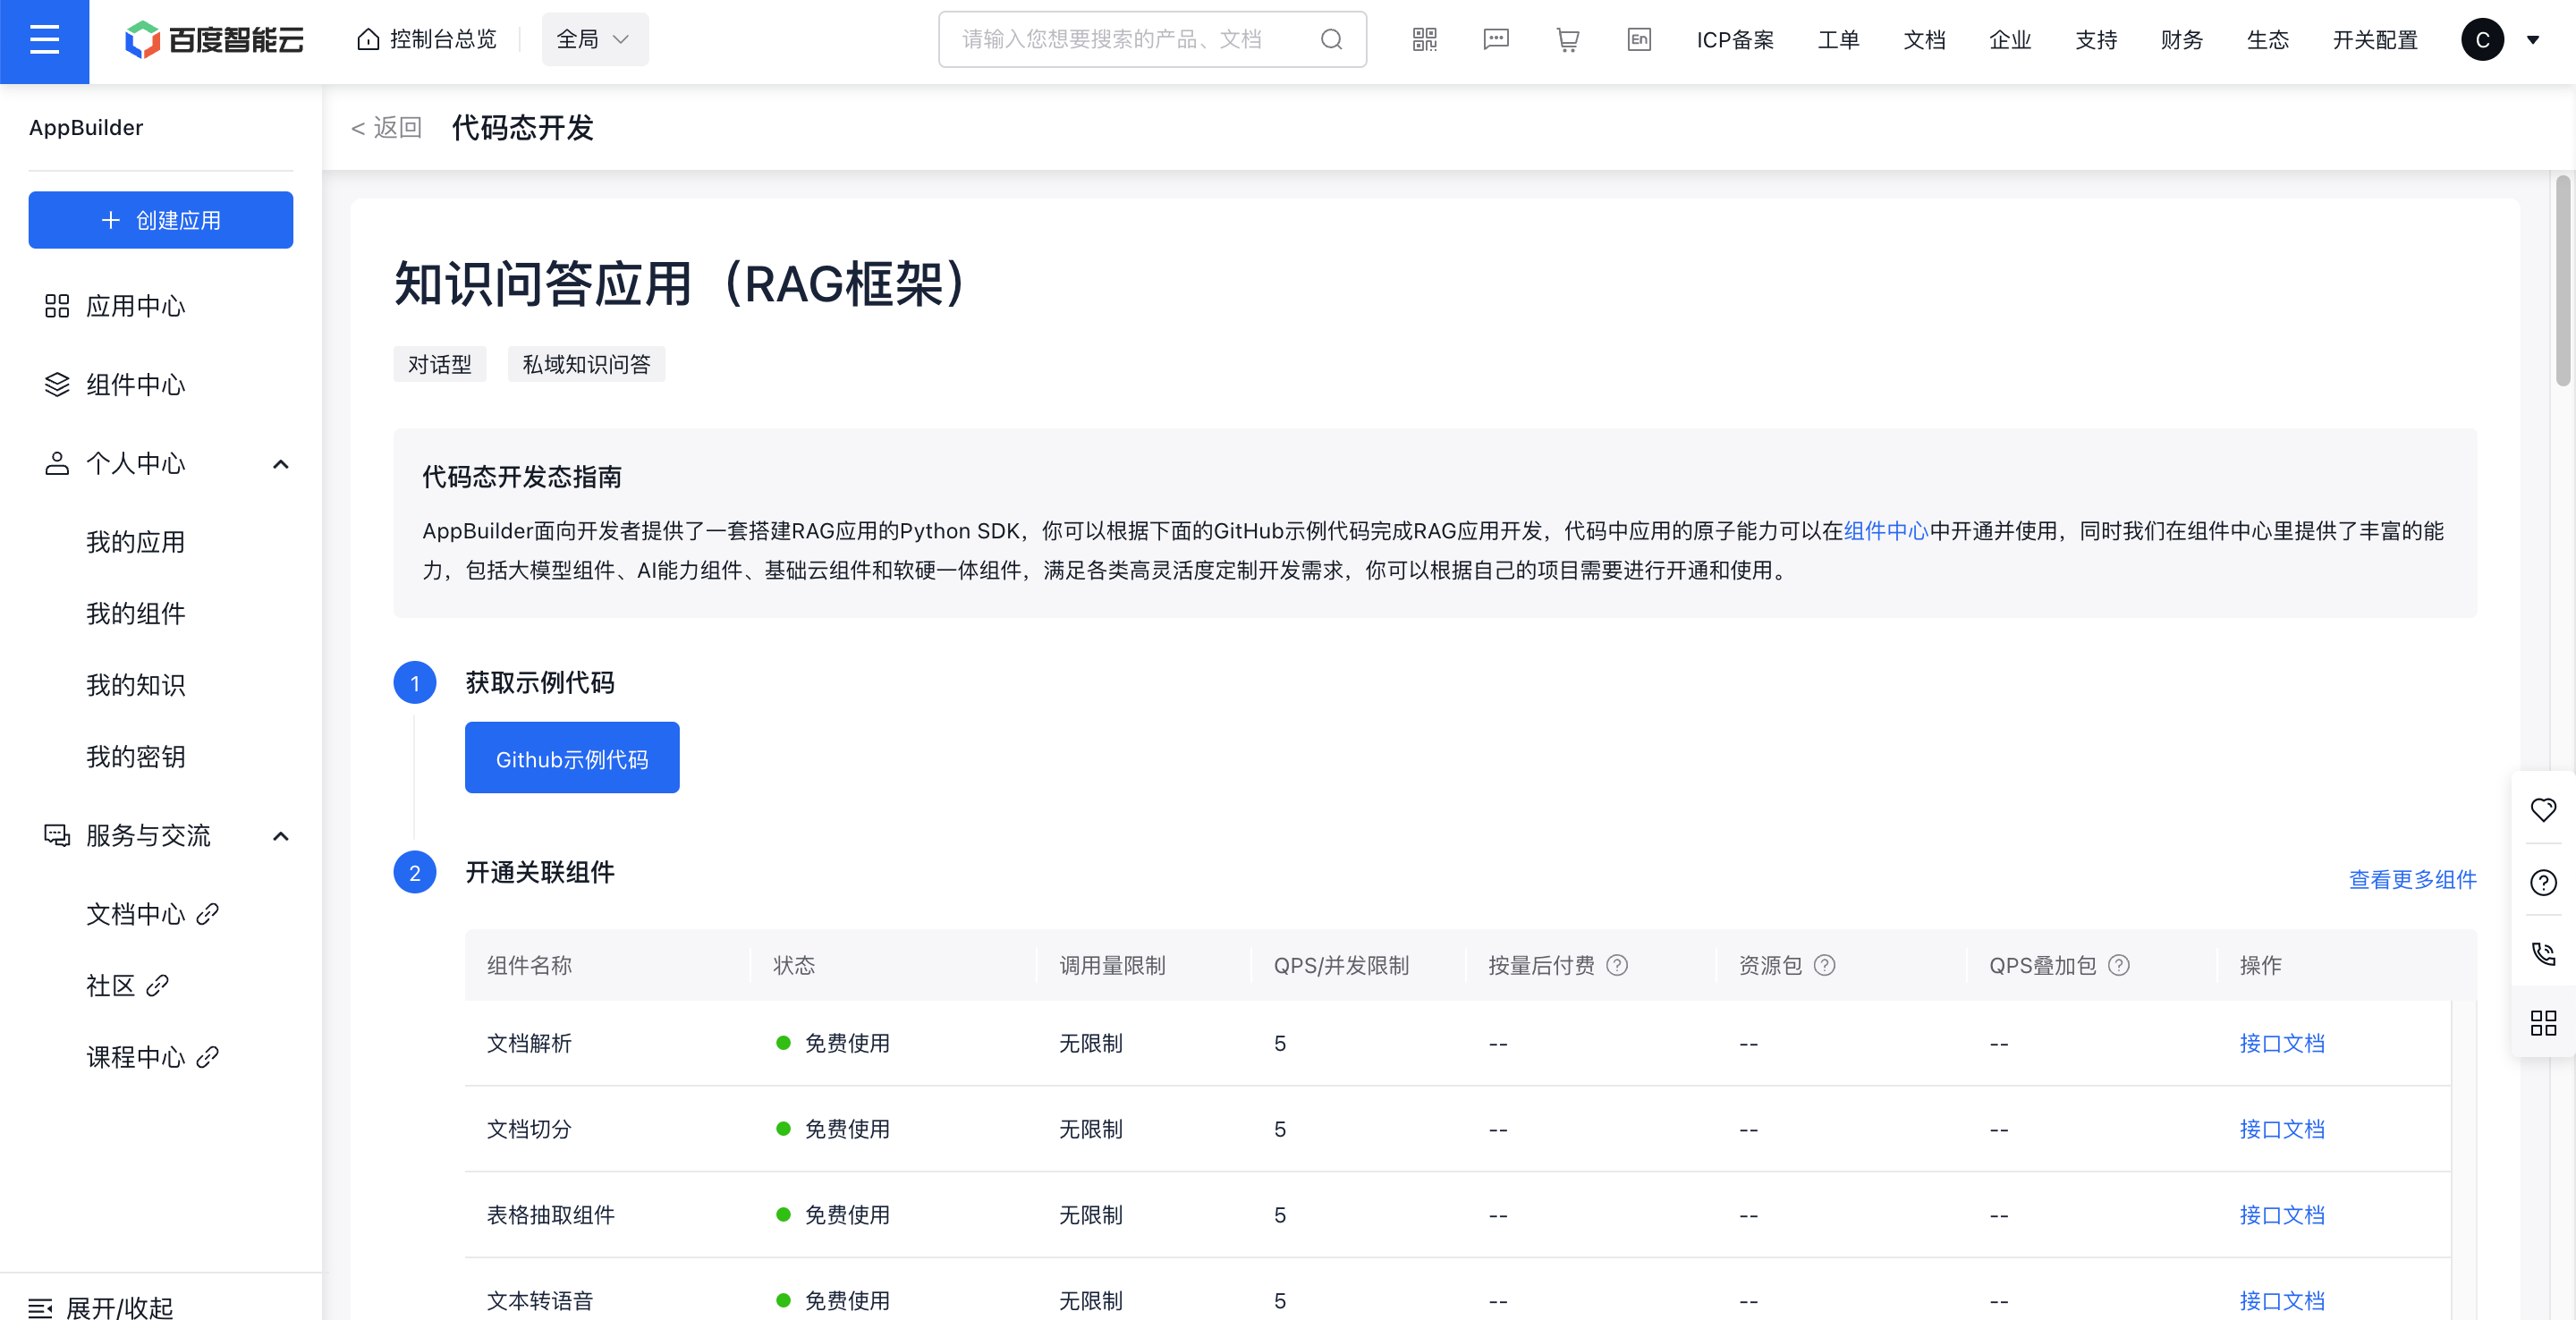The width and height of the screenshot is (2576, 1320).
Task: Click the help question mark icon
Action: pyautogui.click(x=2543, y=882)
